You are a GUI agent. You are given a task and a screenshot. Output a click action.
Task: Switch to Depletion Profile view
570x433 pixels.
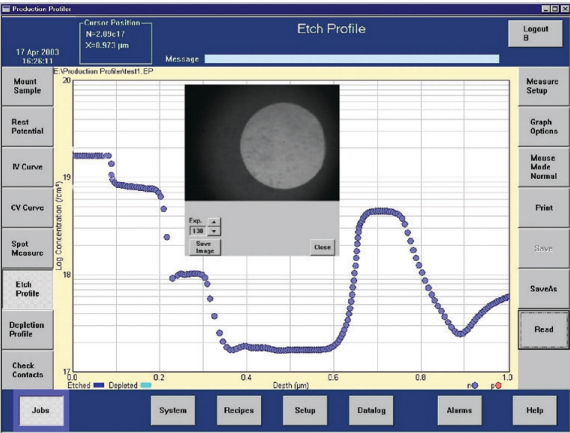27,329
